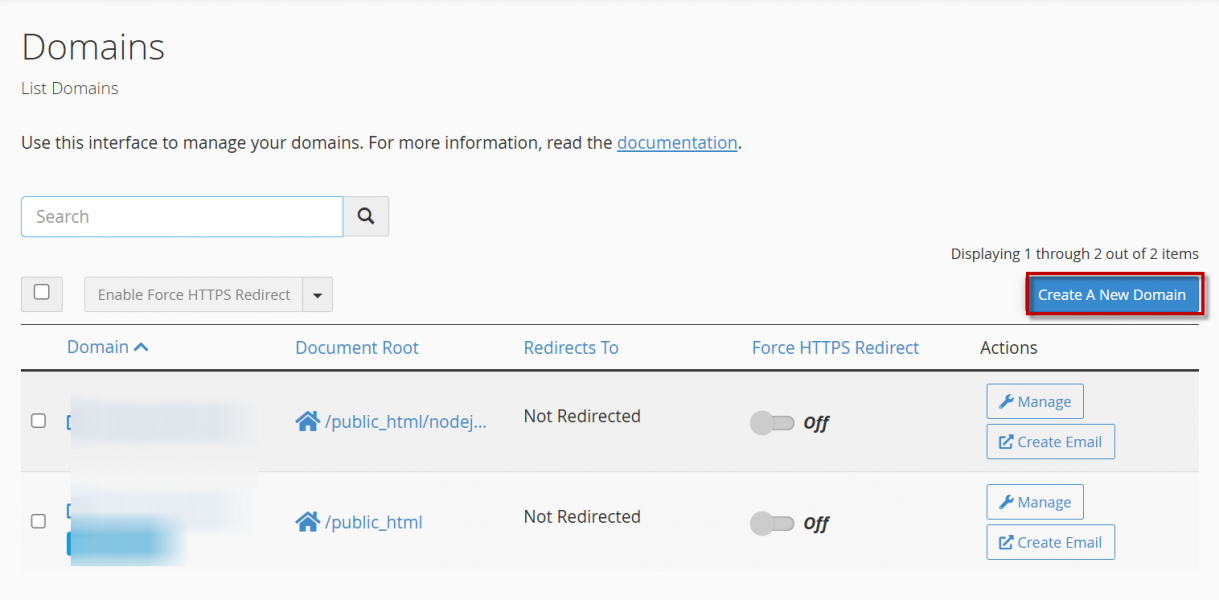Expand the Enable Force HTTPS Redirect dropdown arrow
This screenshot has height=600, width=1219.
(317, 295)
